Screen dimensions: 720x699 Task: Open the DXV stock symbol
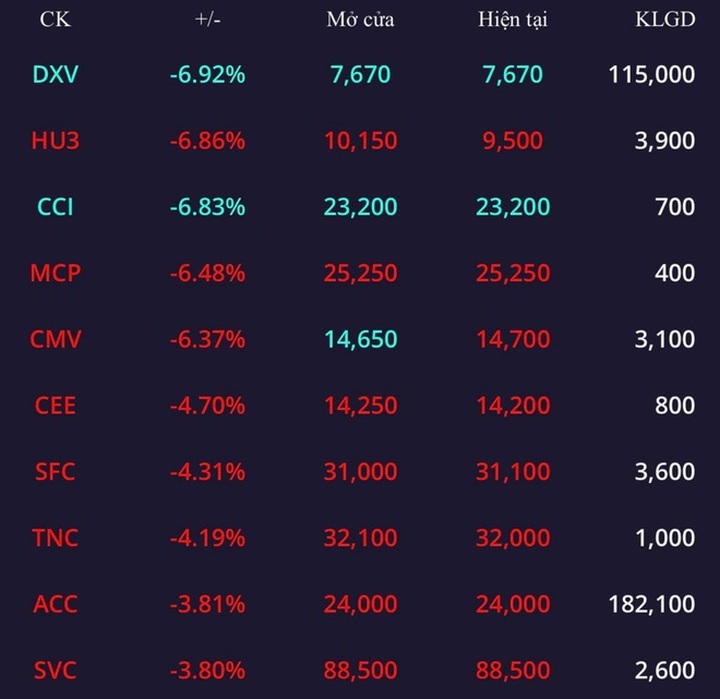[x=55, y=75]
